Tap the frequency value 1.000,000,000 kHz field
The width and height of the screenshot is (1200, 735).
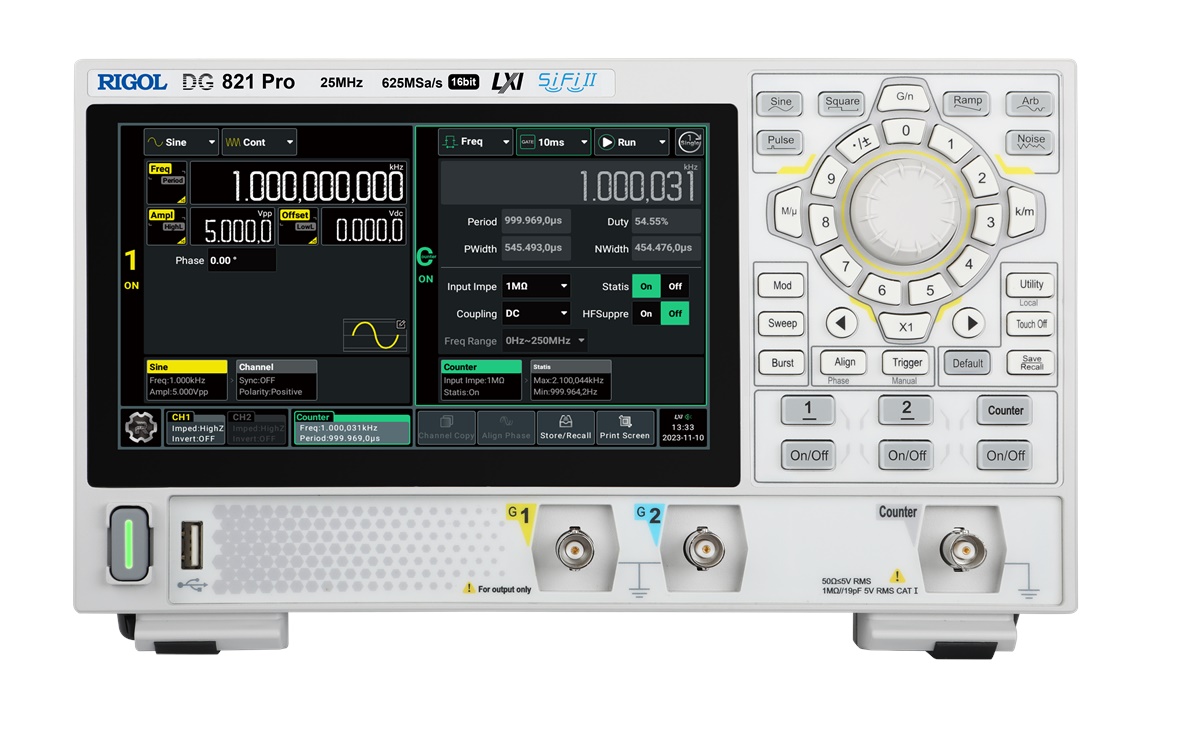(x=298, y=184)
